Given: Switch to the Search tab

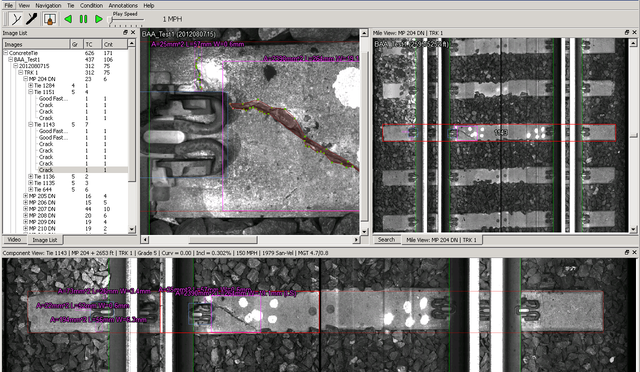Looking at the screenshot, I should coord(386,240).
